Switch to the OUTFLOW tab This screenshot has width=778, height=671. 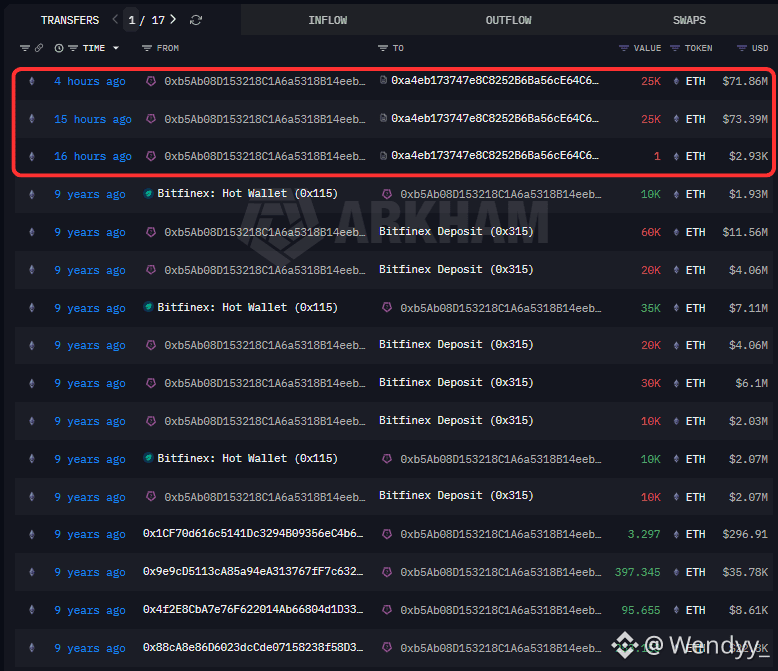508,20
